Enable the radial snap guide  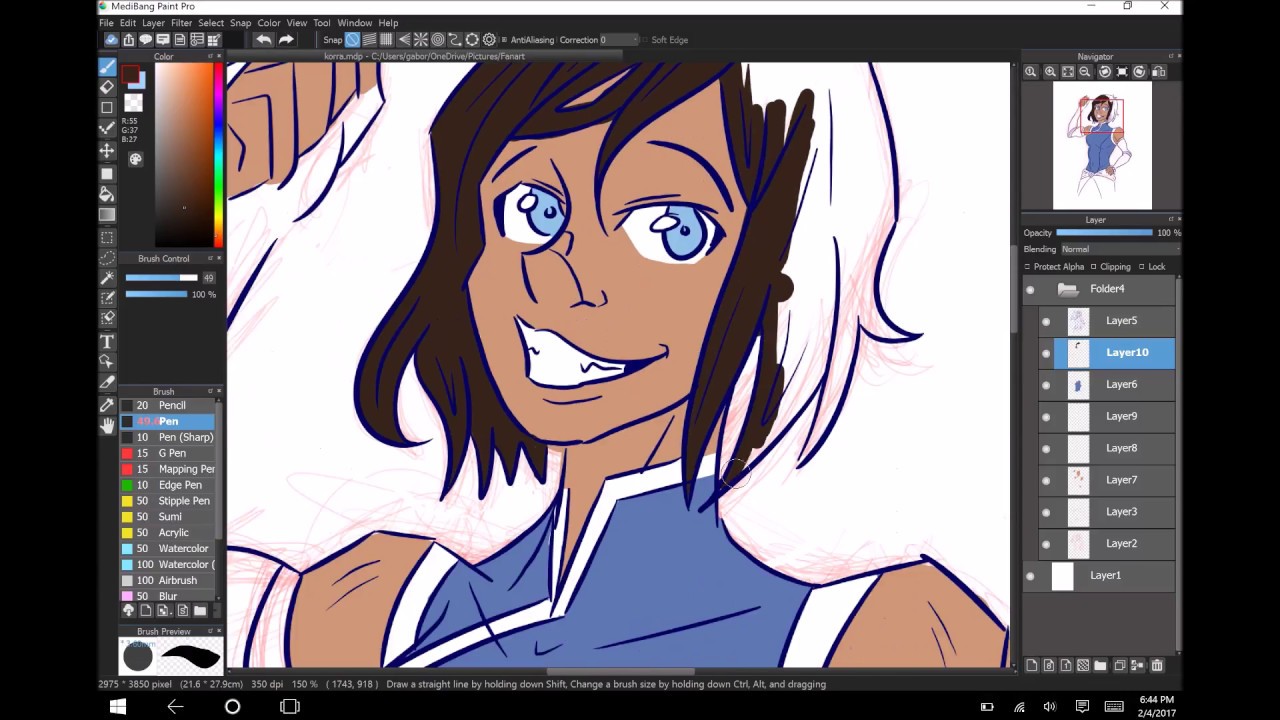pos(421,40)
